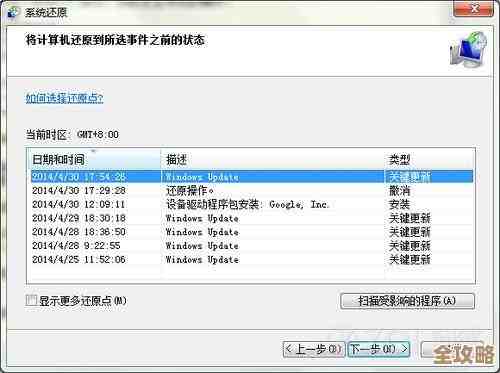The height and width of the screenshot is (373, 500).
Task: Select restore point 2014/4/28 9:22:55
Action: click(x=252, y=246)
